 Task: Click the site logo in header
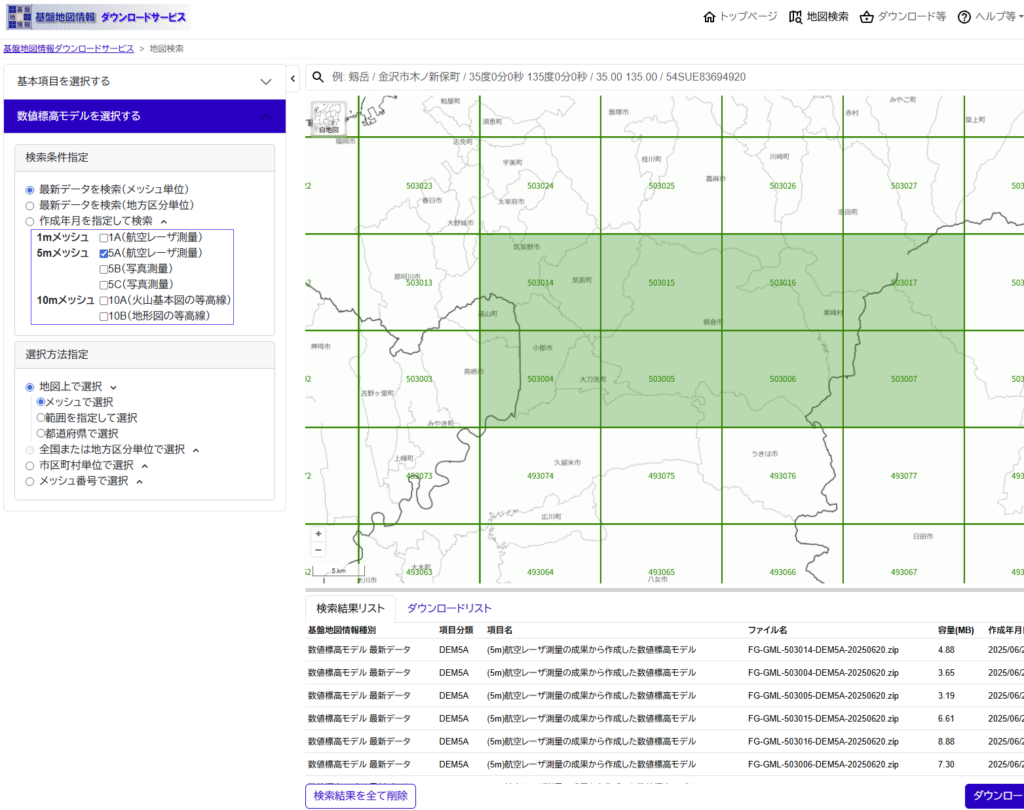pyautogui.click(x=96, y=17)
